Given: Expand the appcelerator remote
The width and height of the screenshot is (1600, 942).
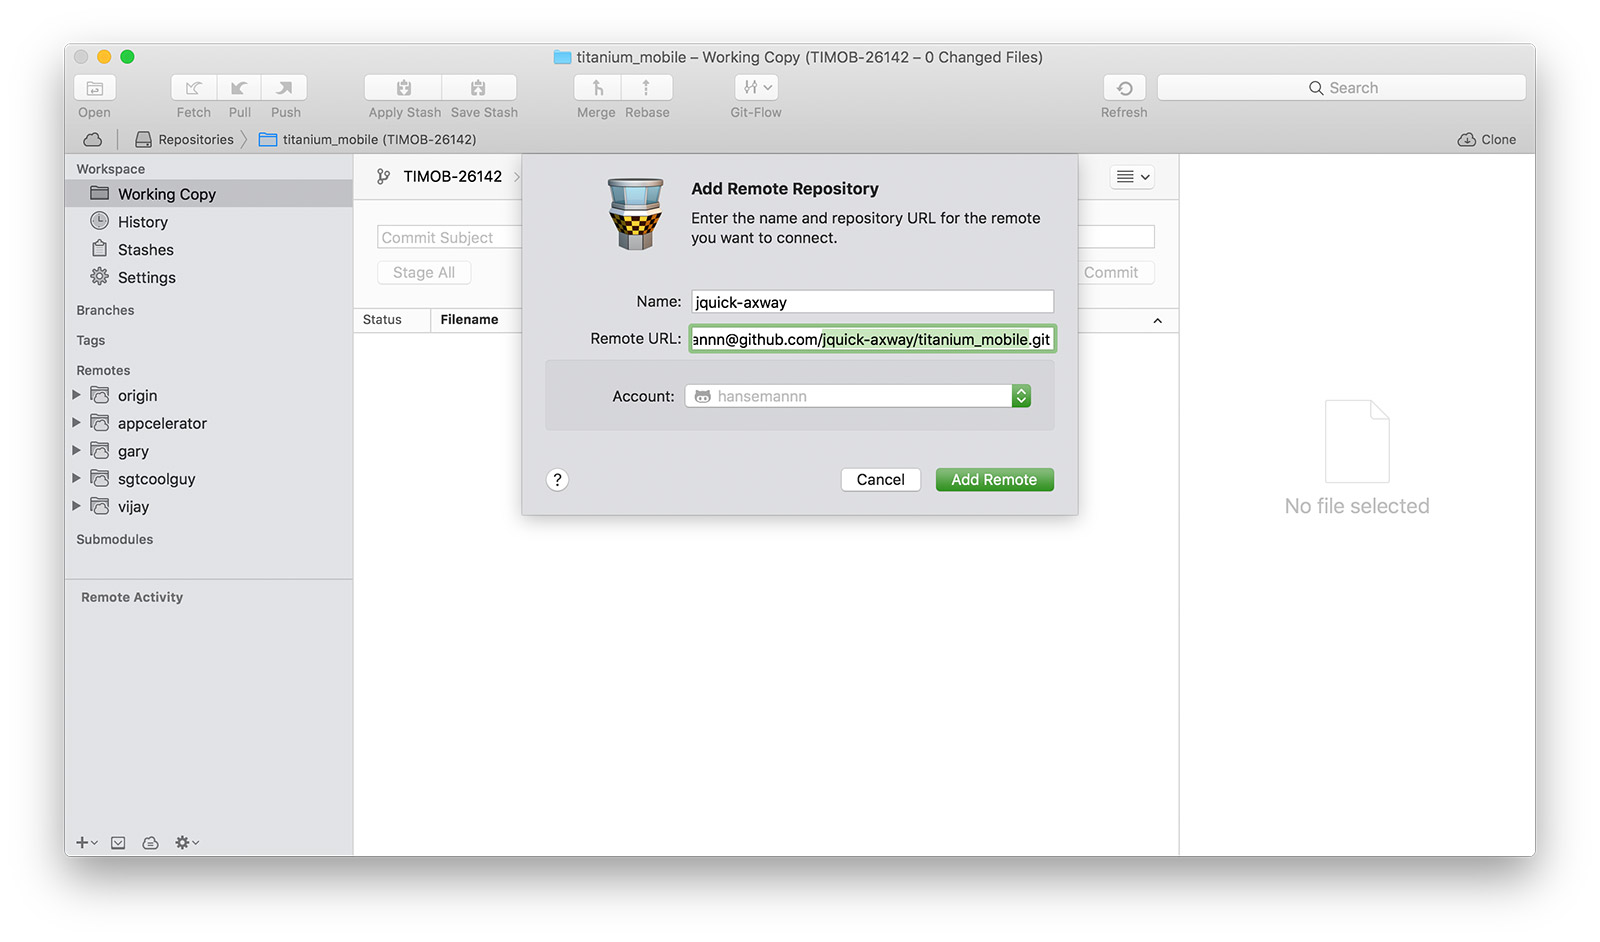Looking at the screenshot, I should tap(76, 423).
